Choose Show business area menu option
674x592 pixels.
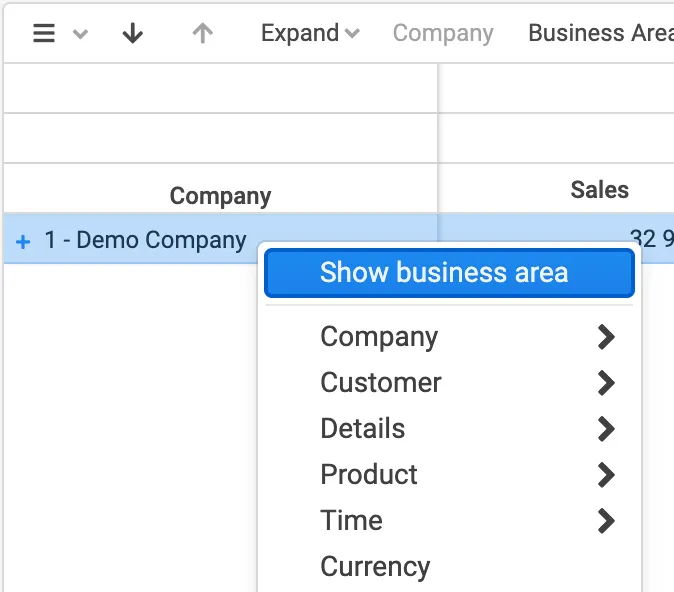pyautogui.click(x=444, y=273)
